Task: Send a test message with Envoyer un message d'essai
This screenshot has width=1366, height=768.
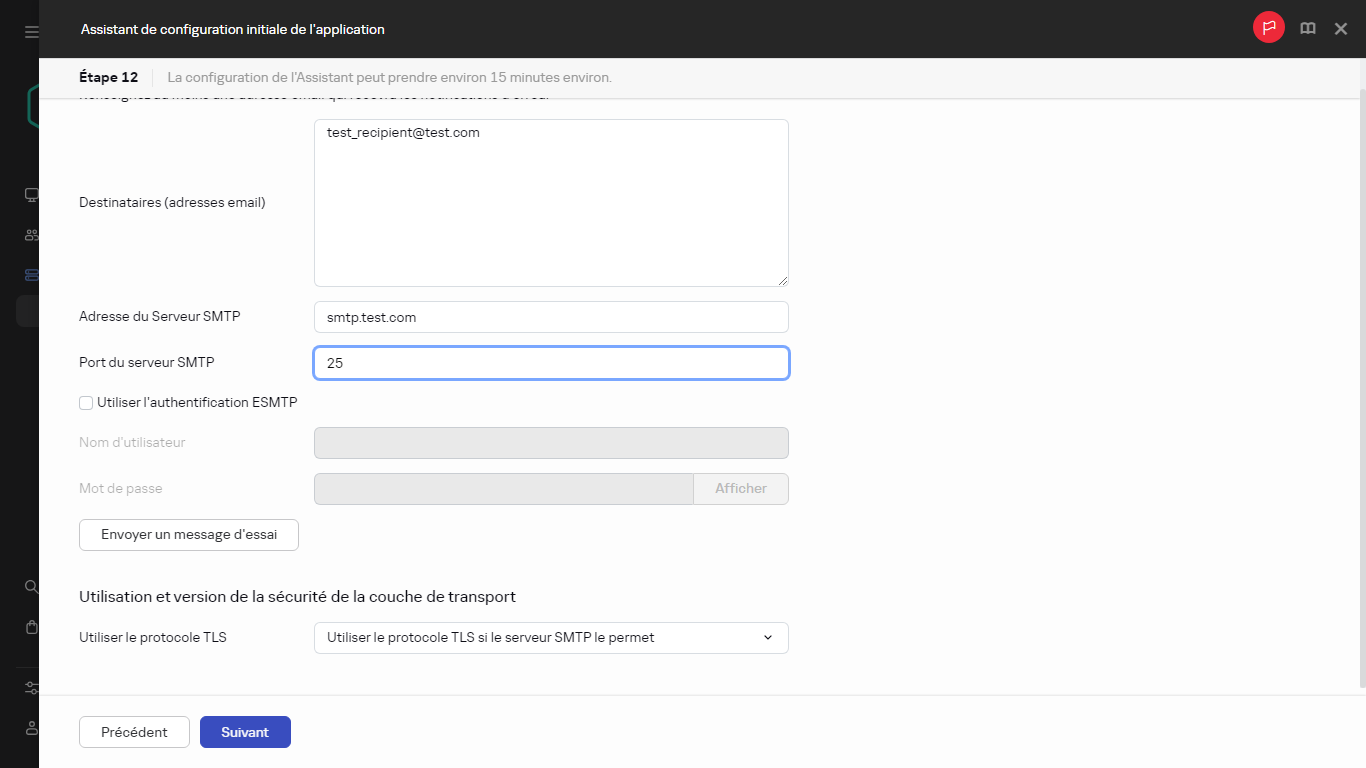Action: coord(188,534)
